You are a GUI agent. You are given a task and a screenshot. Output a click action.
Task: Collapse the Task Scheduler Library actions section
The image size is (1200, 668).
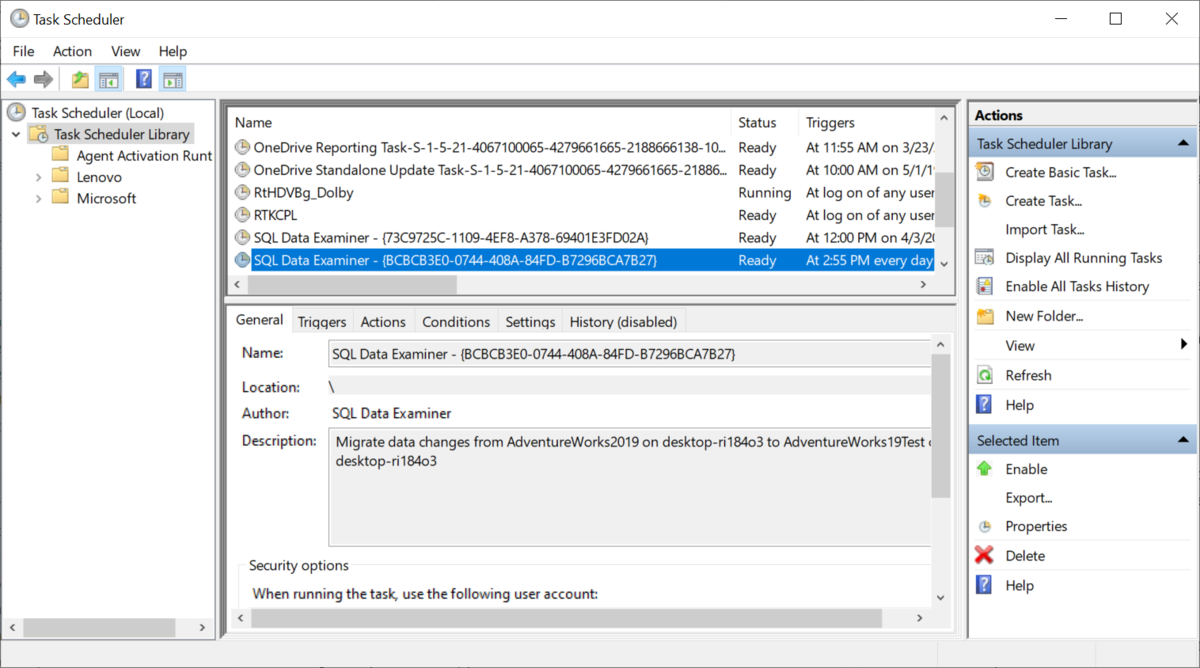(x=1182, y=144)
